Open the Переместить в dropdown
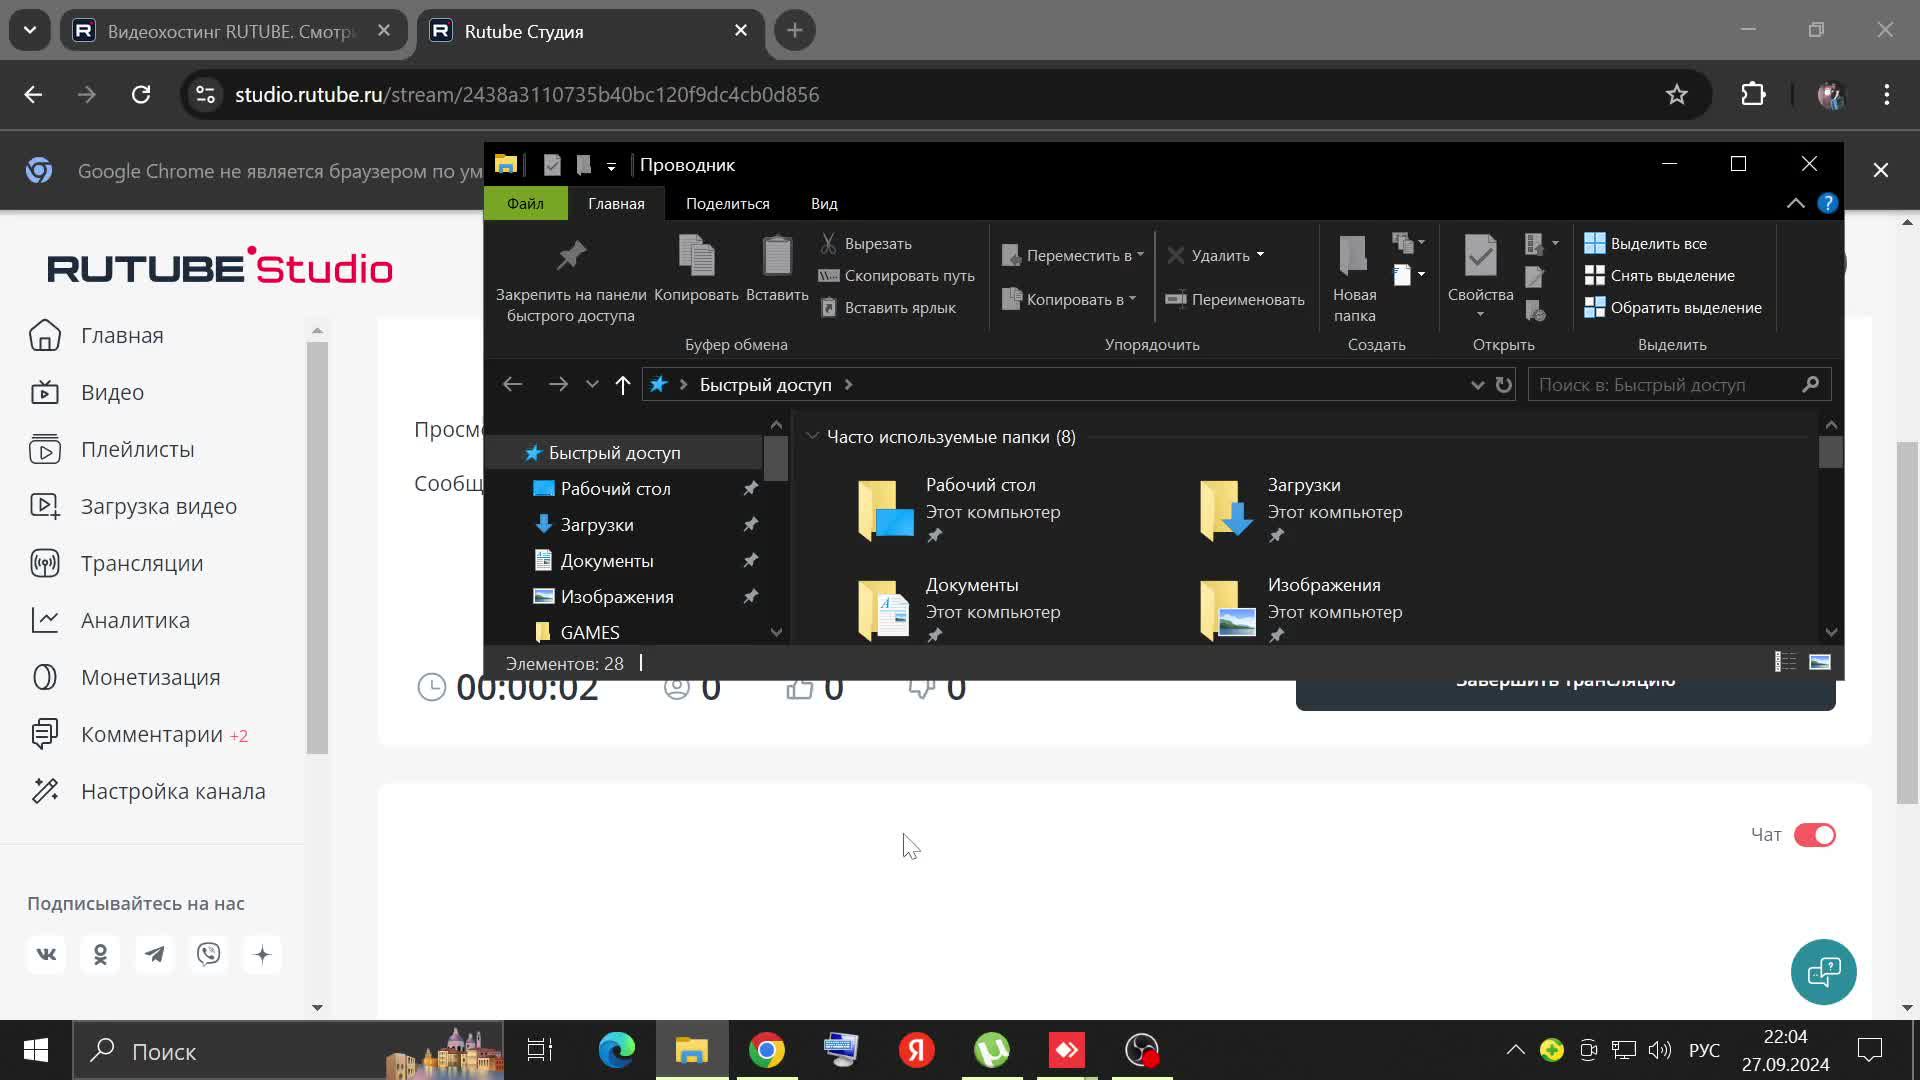The image size is (1920, 1080). point(1072,256)
